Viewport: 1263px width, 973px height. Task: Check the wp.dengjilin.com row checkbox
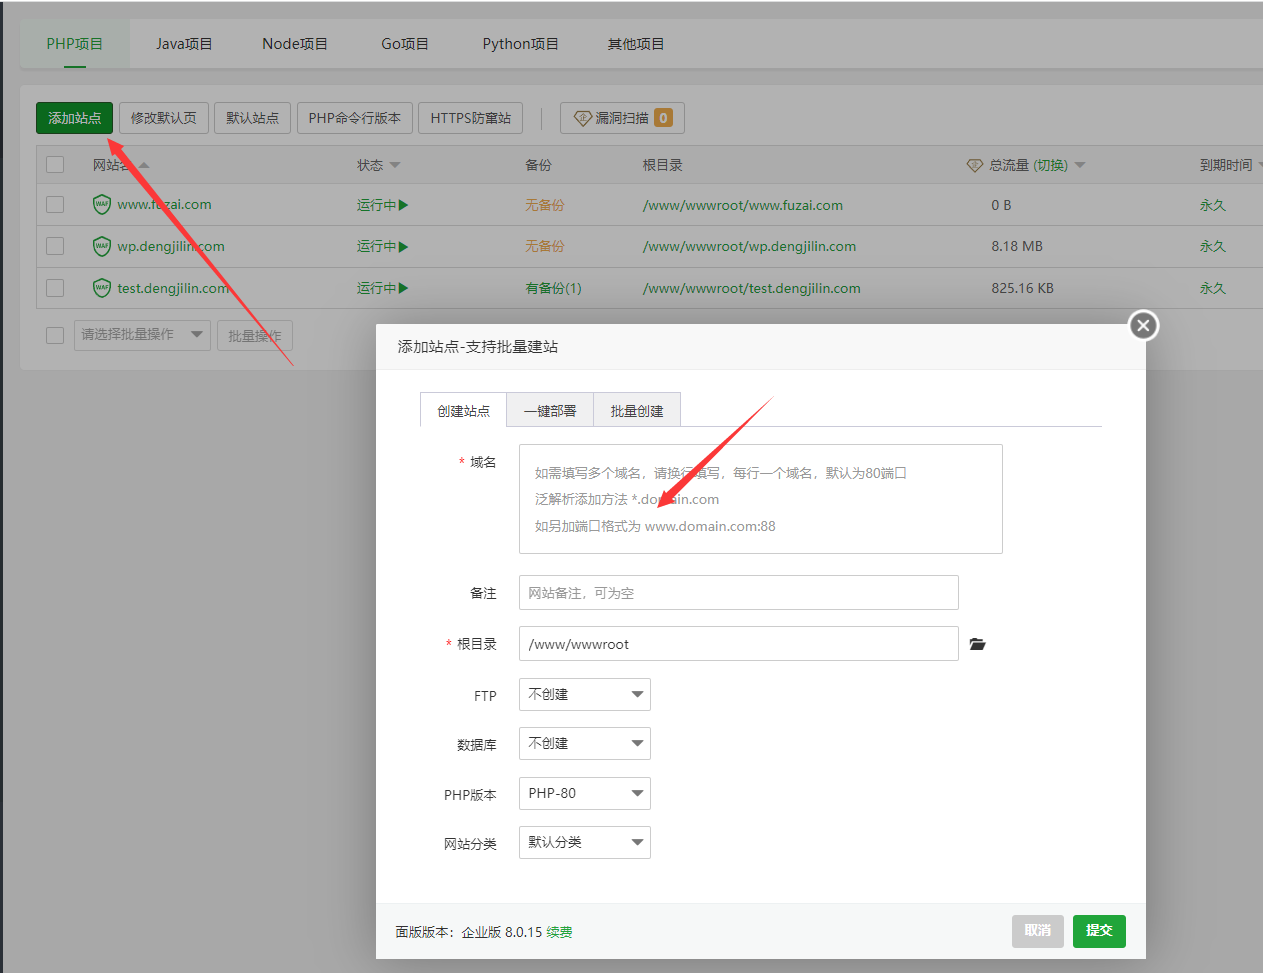[55, 246]
